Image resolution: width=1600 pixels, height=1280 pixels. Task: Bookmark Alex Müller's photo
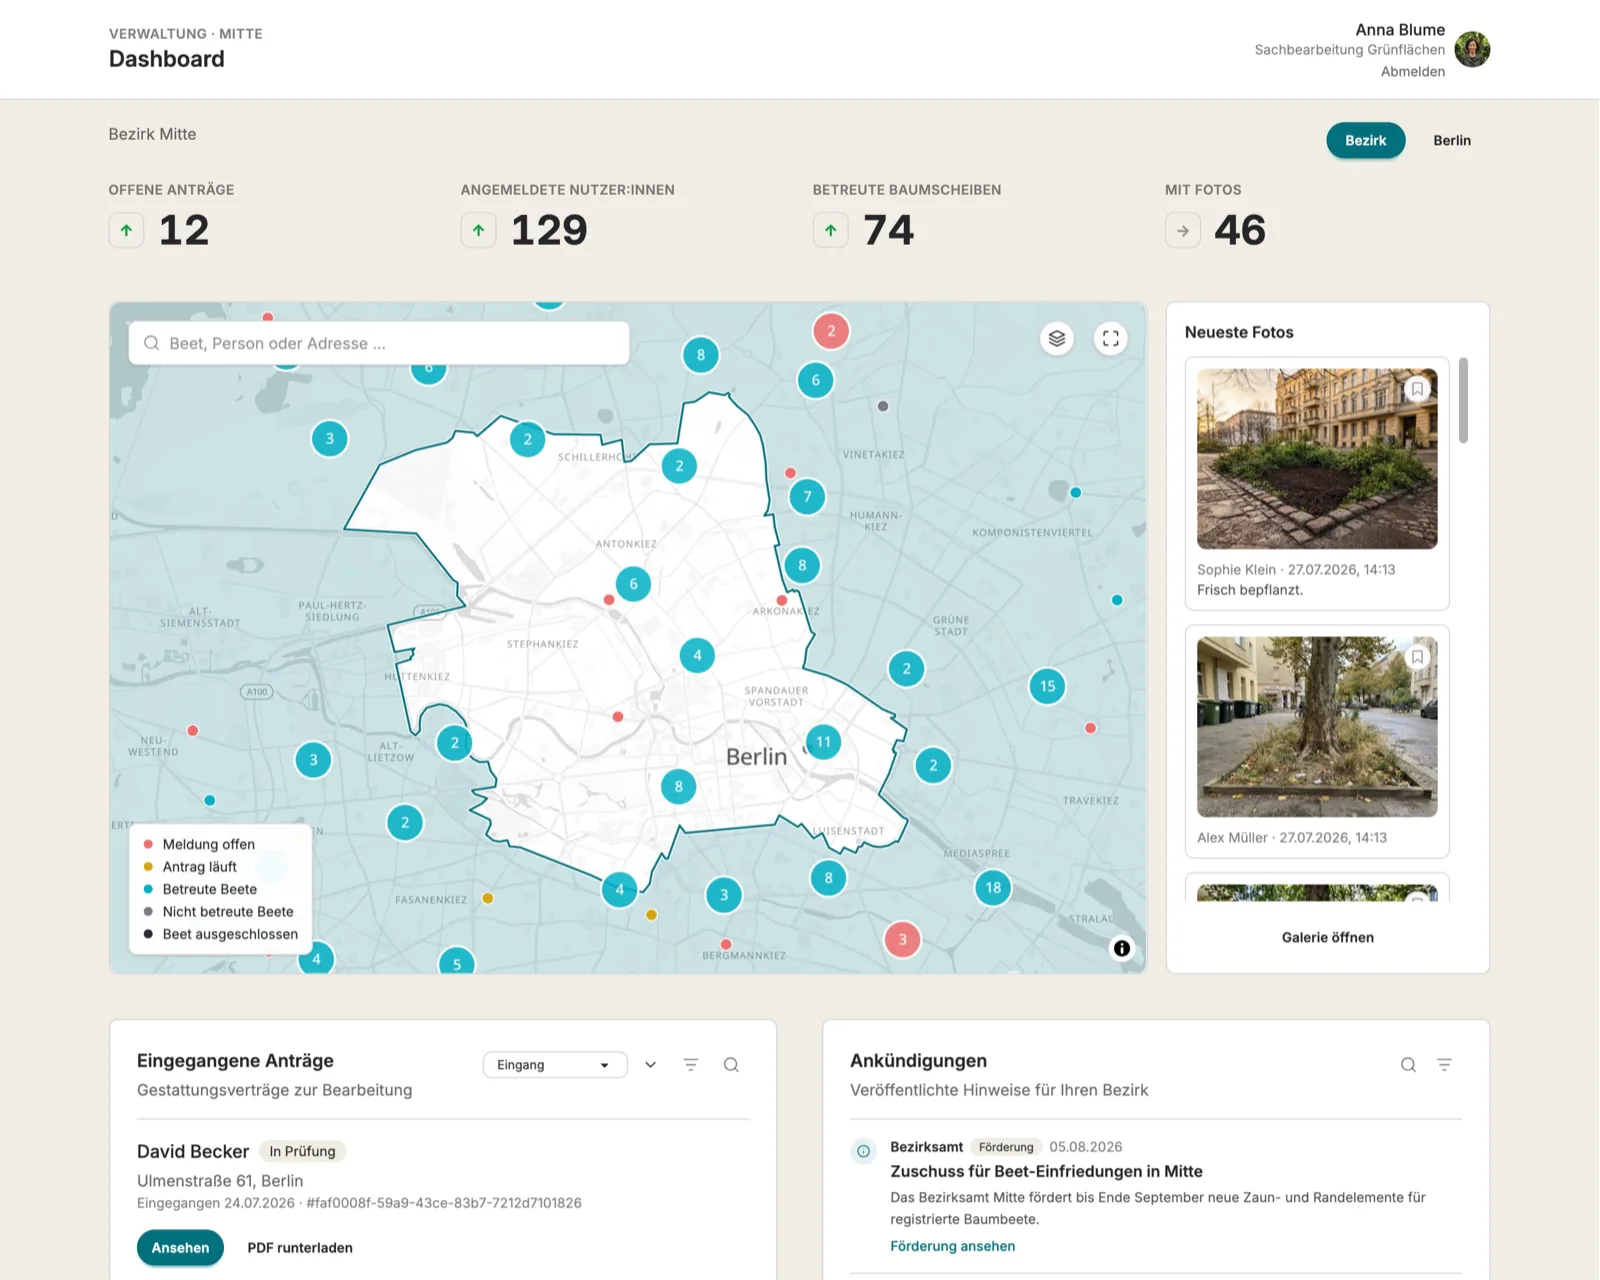[x=1417, y=657]
